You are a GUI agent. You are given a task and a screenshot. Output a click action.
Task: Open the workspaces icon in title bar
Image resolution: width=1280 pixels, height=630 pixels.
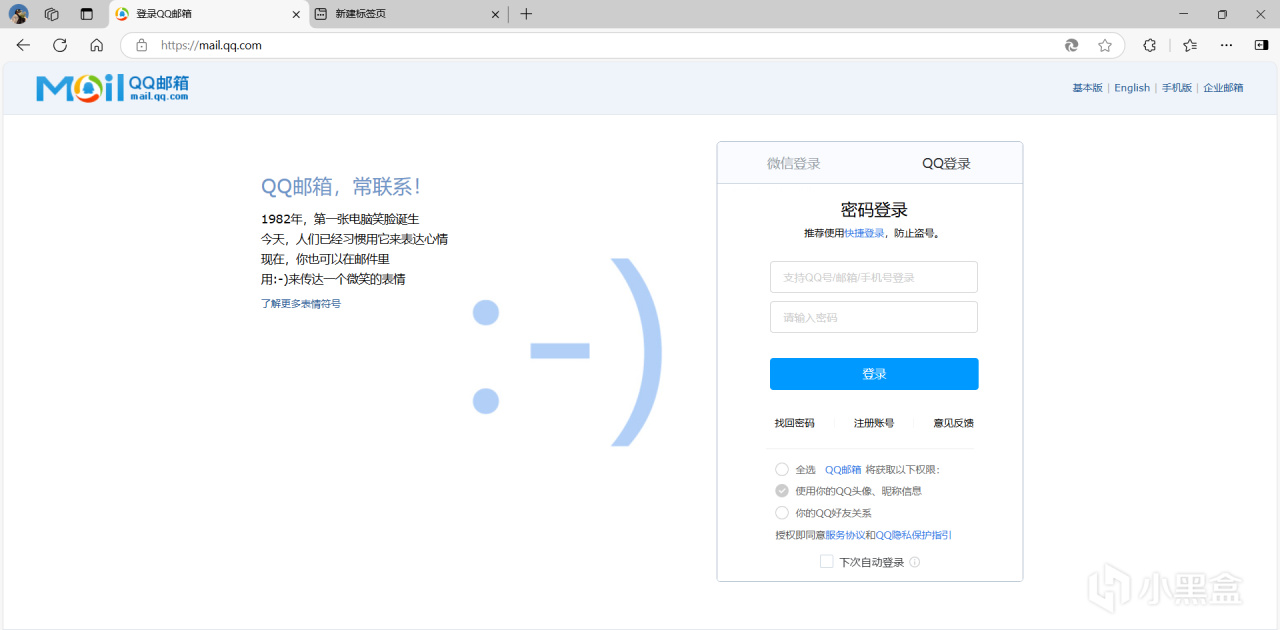pos(52,14)
